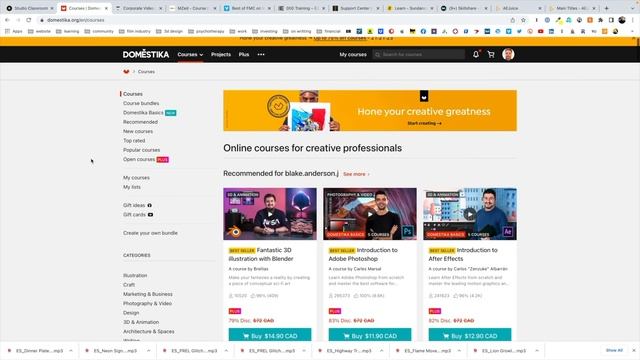The image size is (640, 360).
Task: Open the website bookmarks folder
Action: pos(39,31)
